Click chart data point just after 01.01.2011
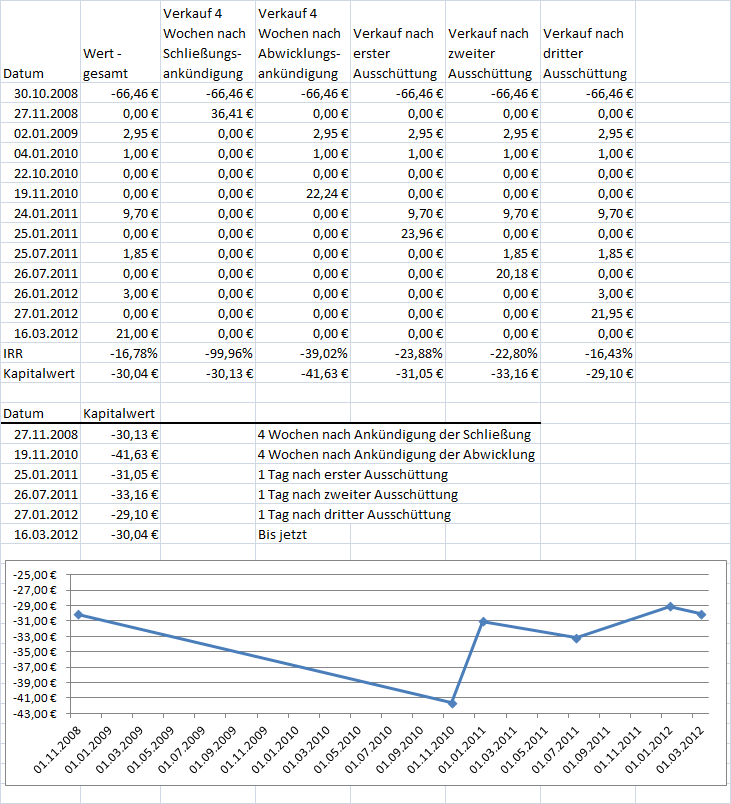The height and width of the screenshot is (804, 731). pos(483,621)
